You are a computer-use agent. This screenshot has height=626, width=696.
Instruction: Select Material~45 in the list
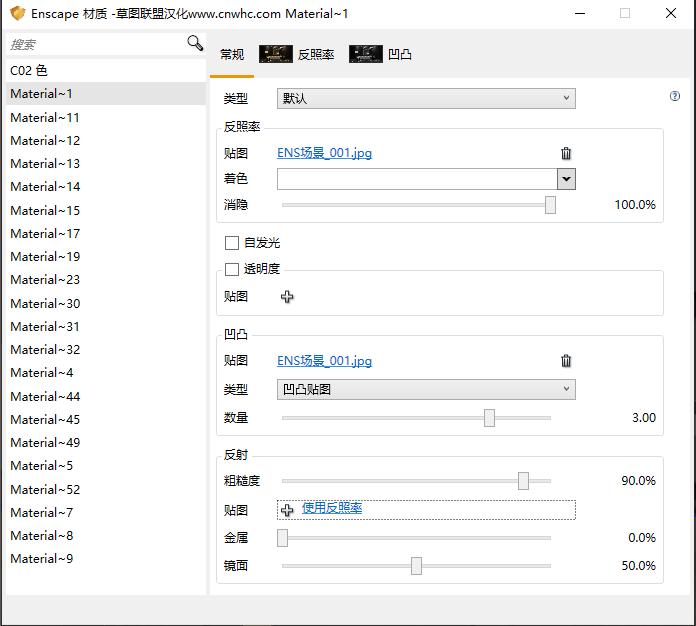[x=106, y=420]
